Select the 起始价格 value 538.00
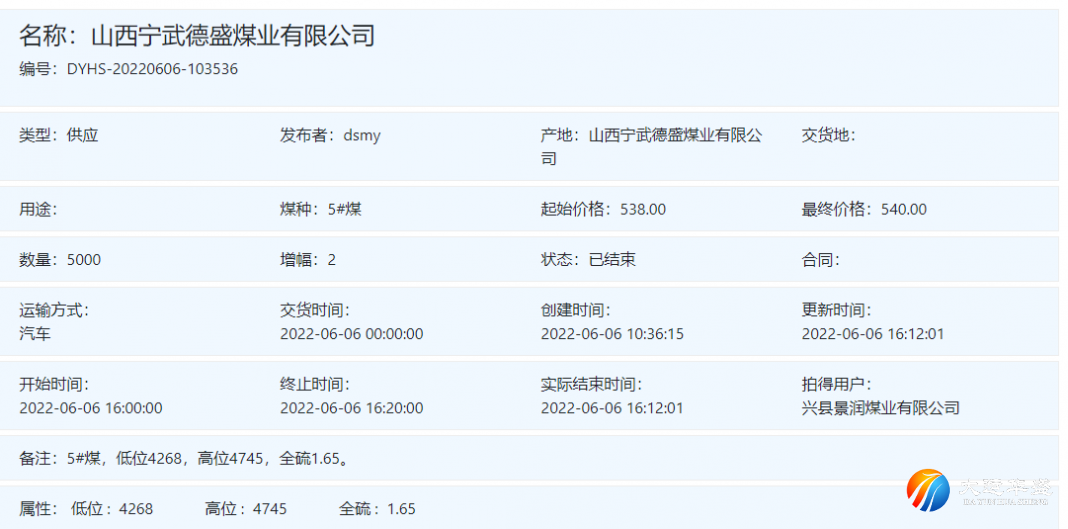Screen dimensions: 1068x529 642,210
